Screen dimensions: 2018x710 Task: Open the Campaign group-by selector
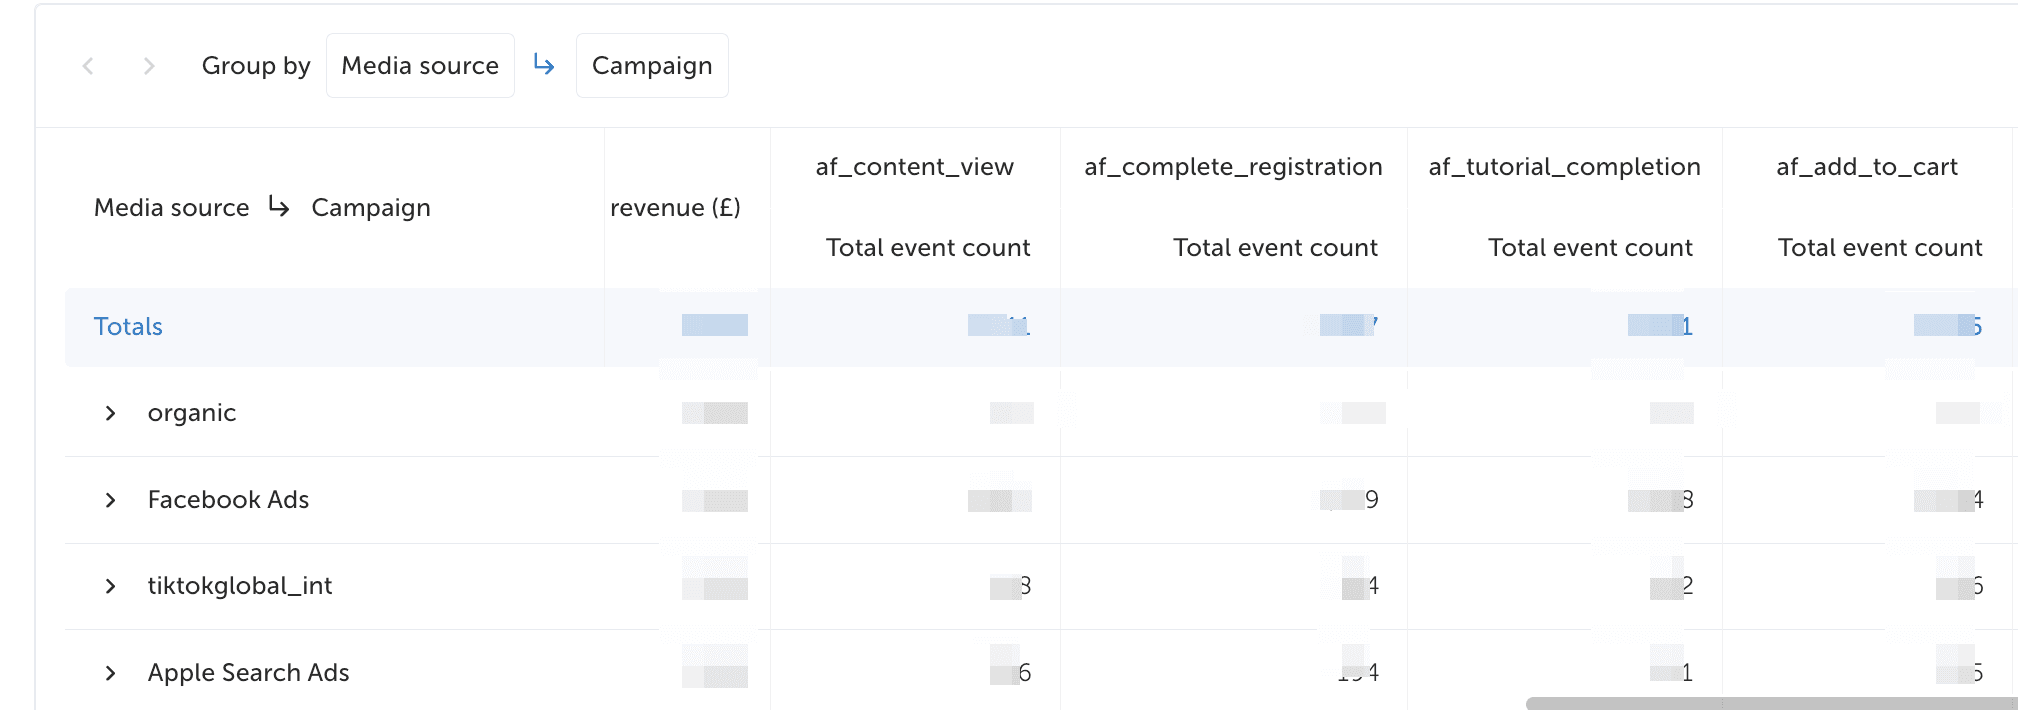(x=652, y=66)
